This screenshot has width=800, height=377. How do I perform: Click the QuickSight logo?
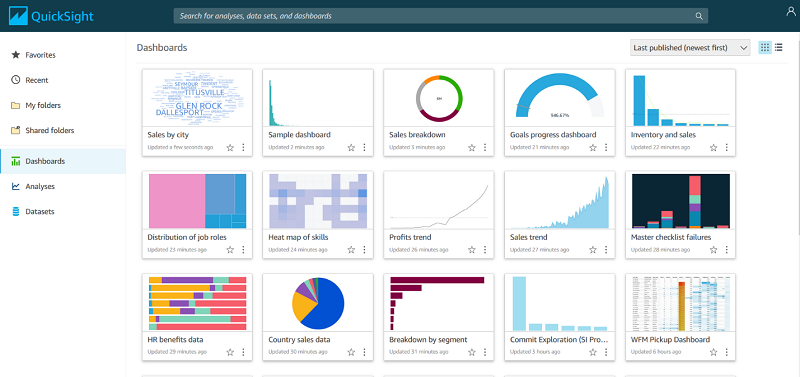click(x=52, y=16)
